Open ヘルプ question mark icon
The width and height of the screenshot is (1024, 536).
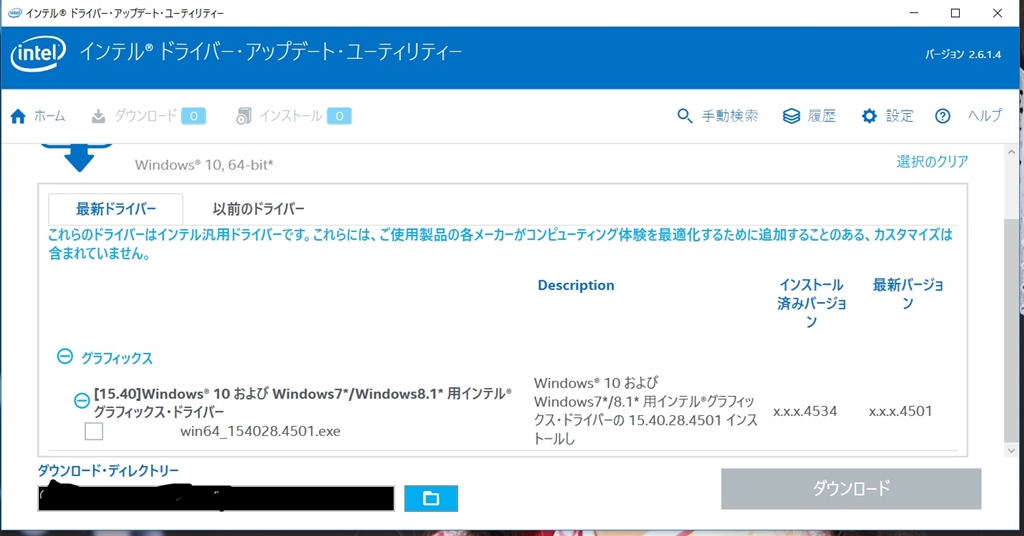pos(942,116)
